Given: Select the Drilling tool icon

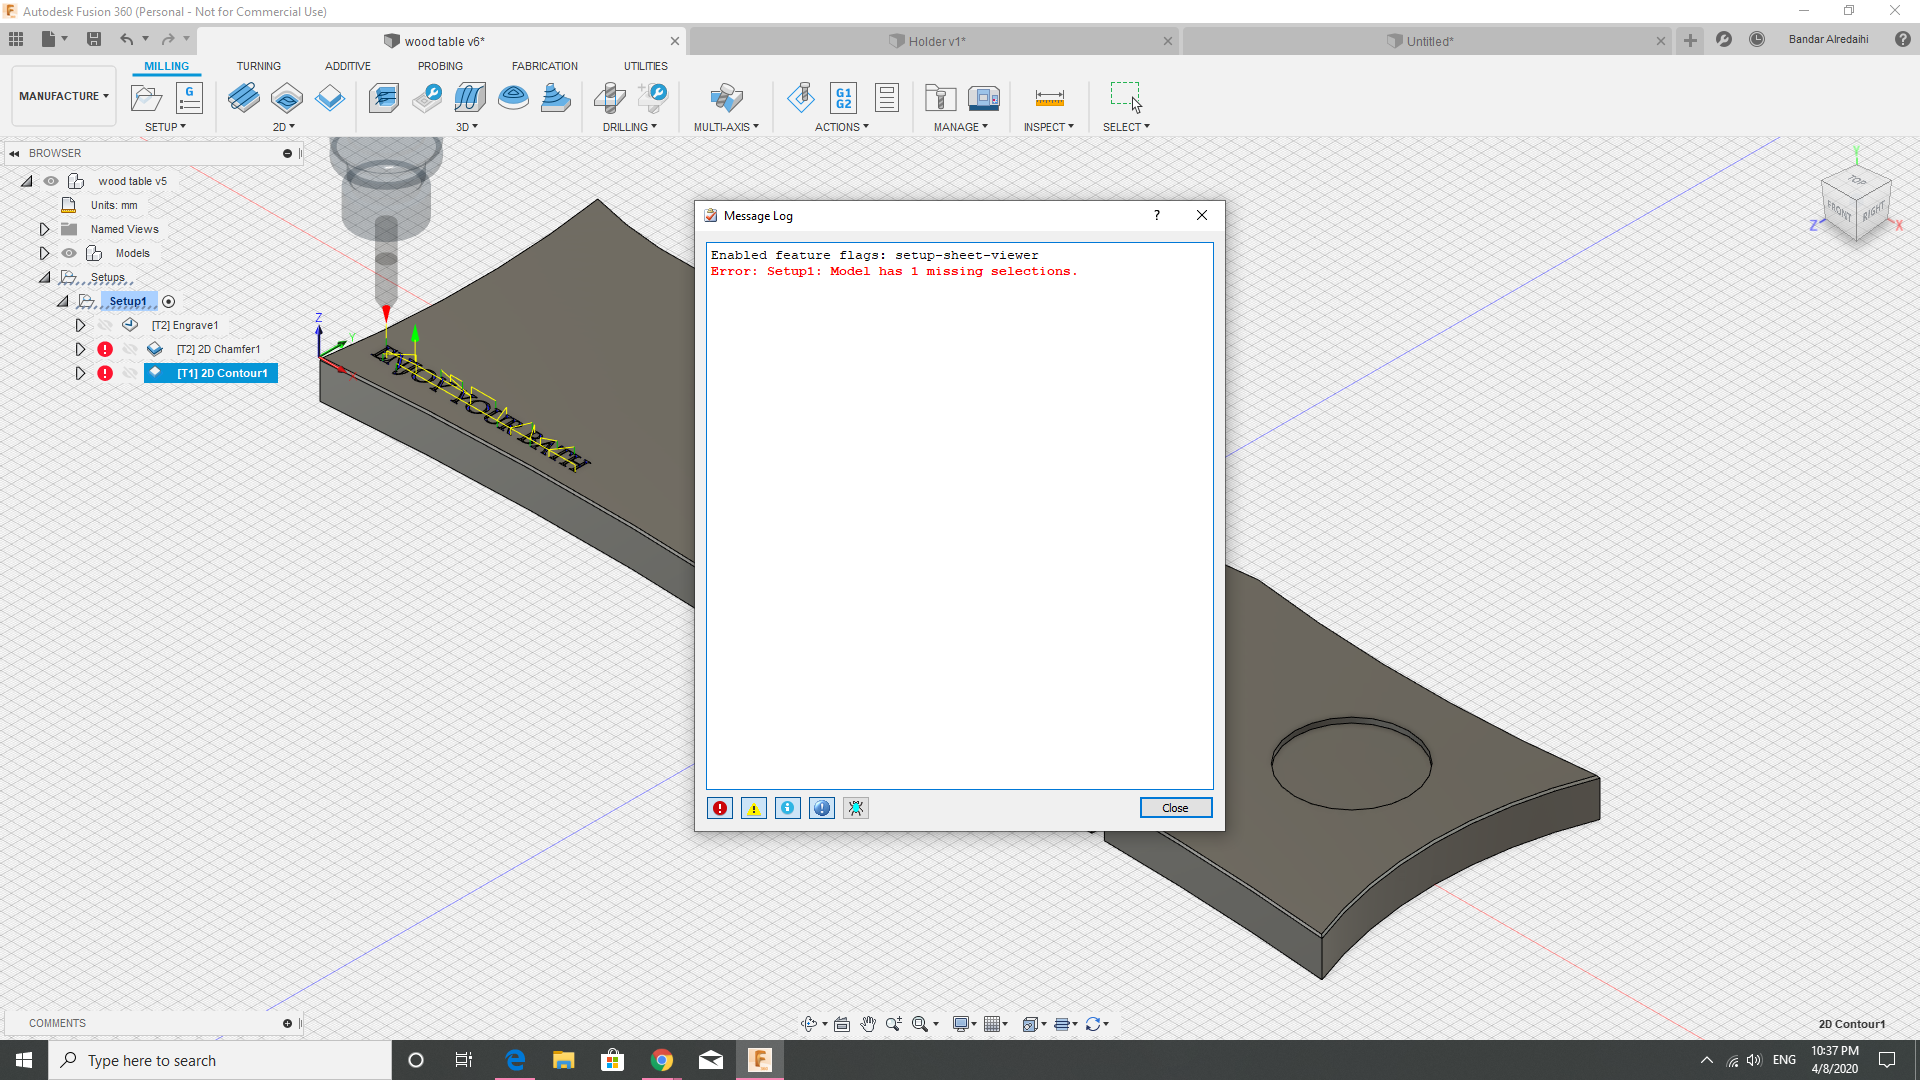Looking at the screenshot, I should click(611, 98).
